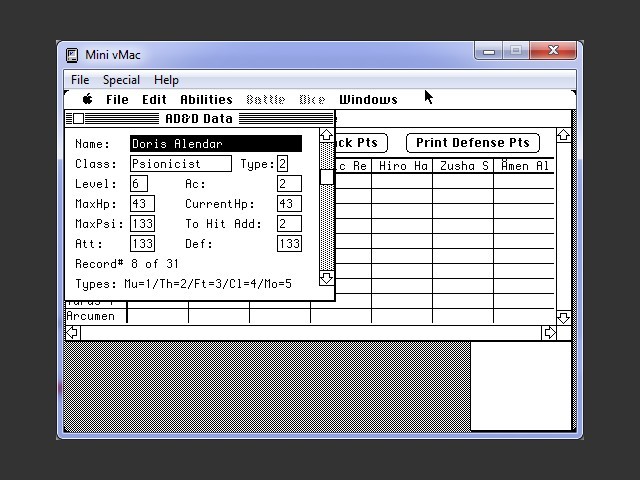Screen dimensions: 640x480
Task: Click the Hiro Ha column header
Action: click(x=402, y=166)
